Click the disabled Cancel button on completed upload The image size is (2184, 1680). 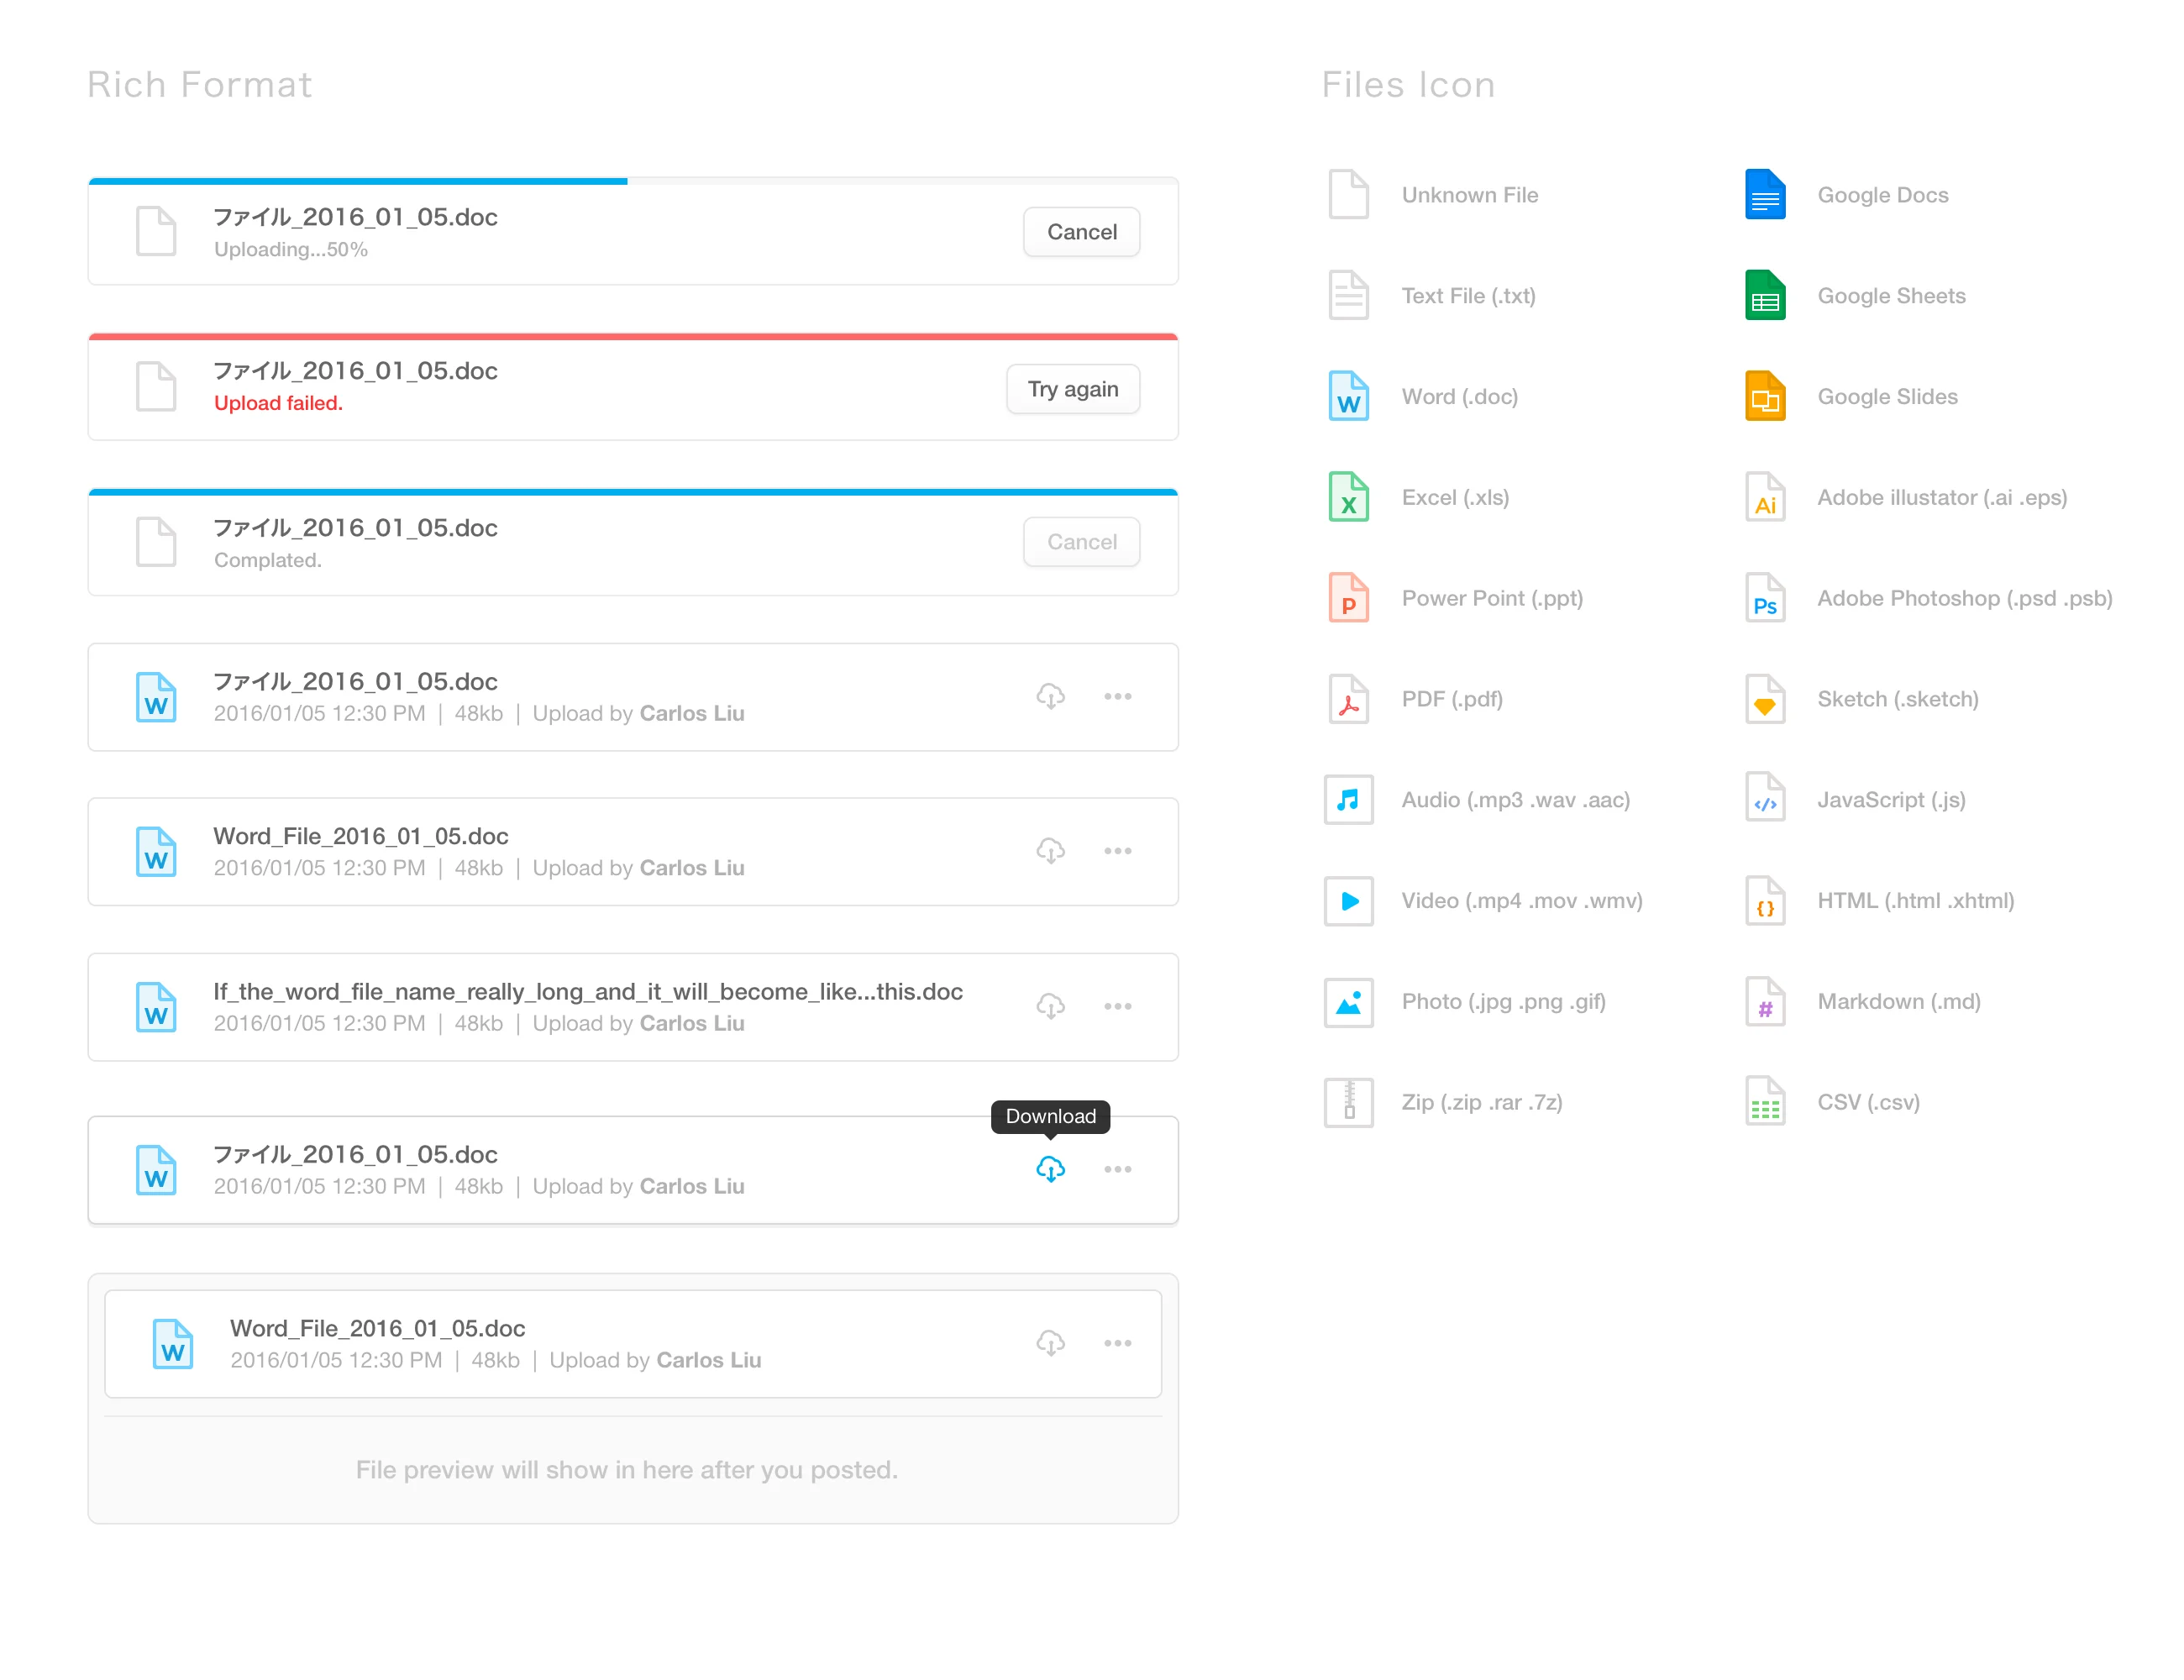tap(1081, 542)
